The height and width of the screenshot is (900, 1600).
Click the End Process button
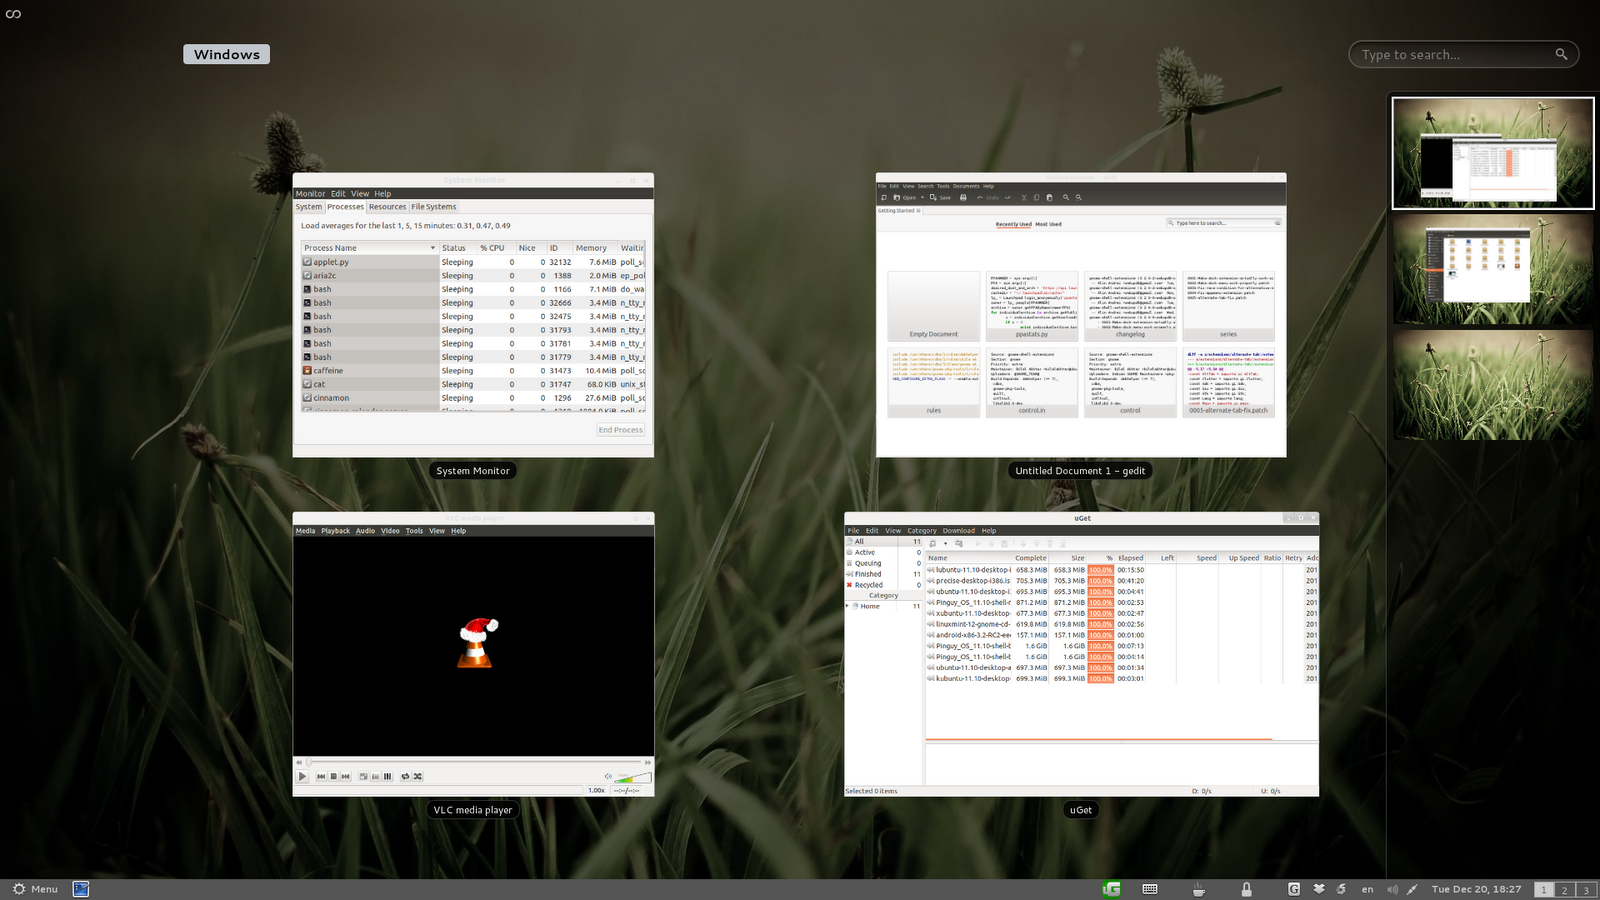point(620,430)
